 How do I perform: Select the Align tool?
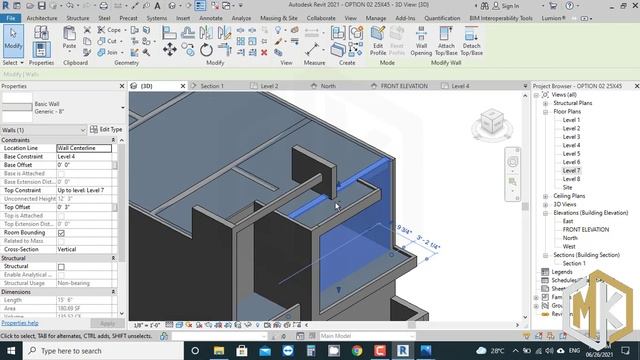(169, 33)
